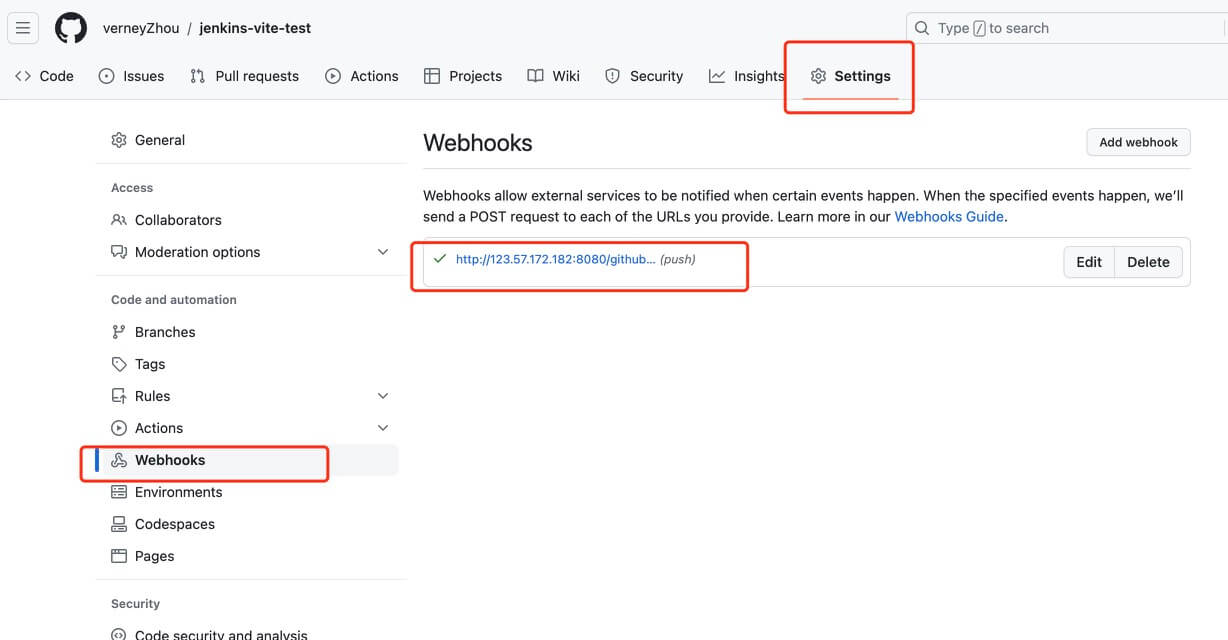Click the green webhook status checkmark

[x=439, y=259]
